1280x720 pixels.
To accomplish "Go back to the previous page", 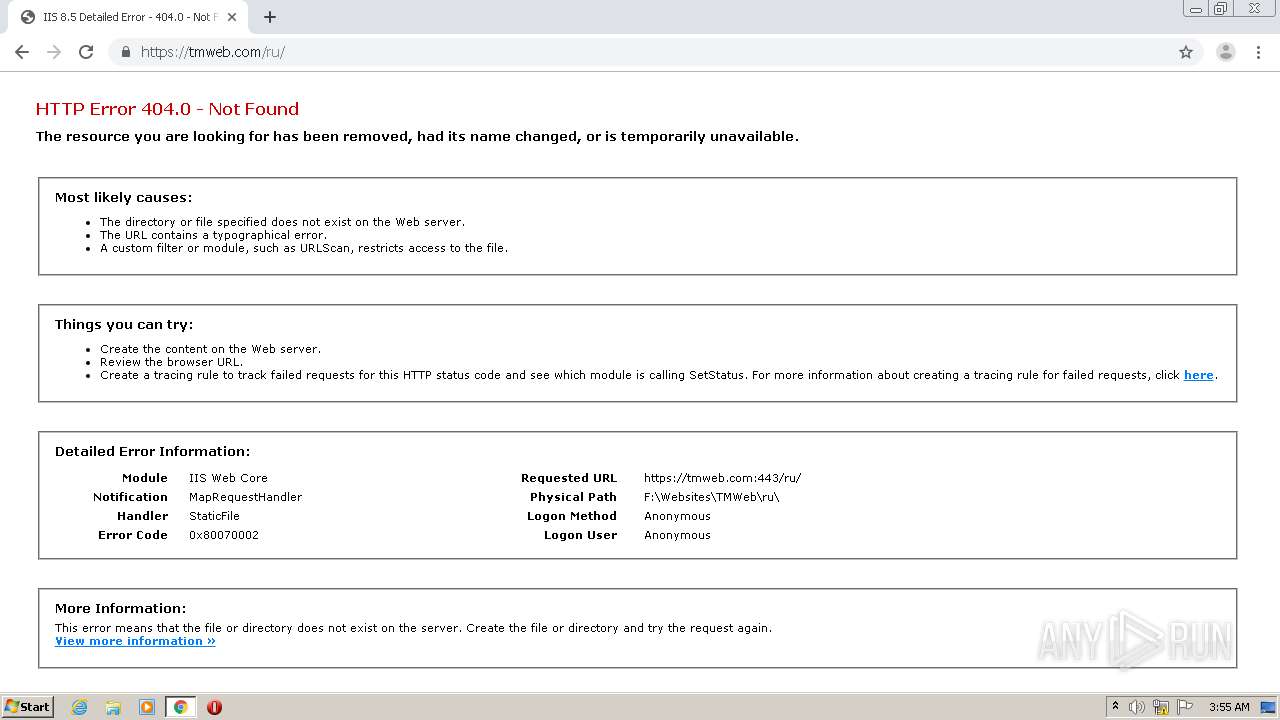I will pos(22,52).
